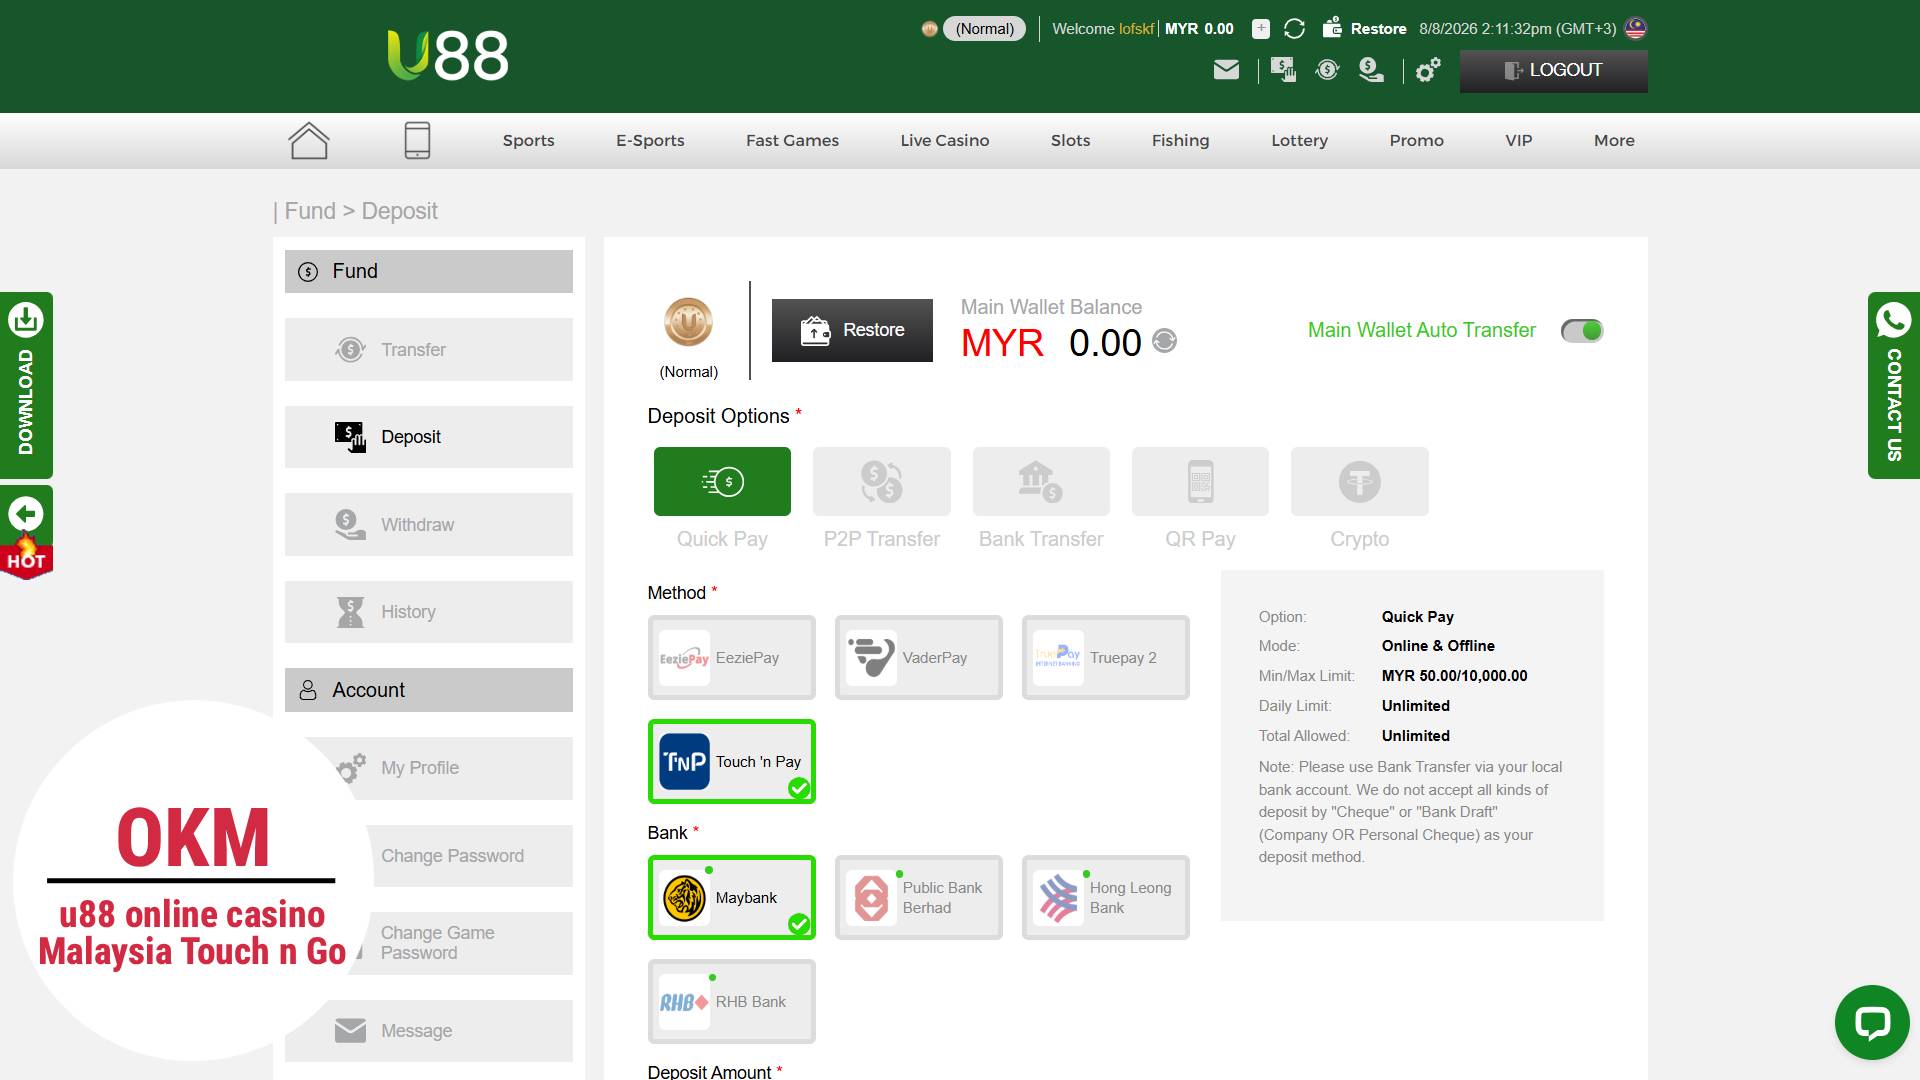Open the home page icon

pyautogui.click(x=309, y=141)
